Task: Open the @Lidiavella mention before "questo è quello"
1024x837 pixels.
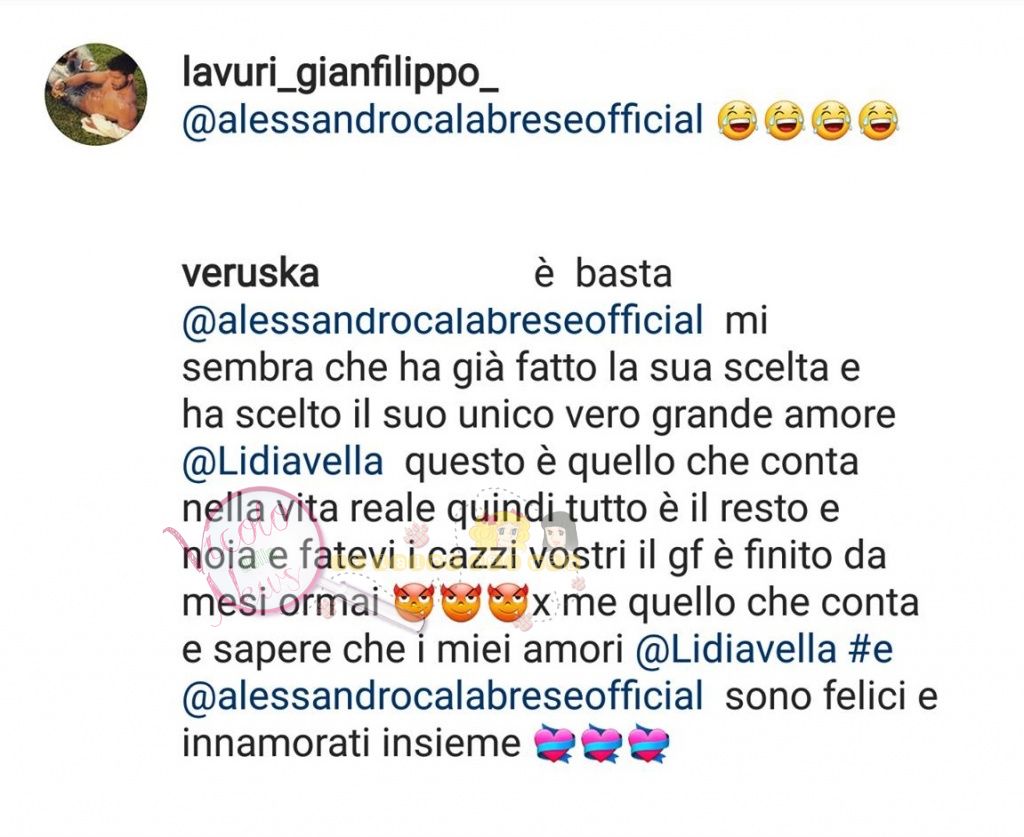Action: click(283, 462)
